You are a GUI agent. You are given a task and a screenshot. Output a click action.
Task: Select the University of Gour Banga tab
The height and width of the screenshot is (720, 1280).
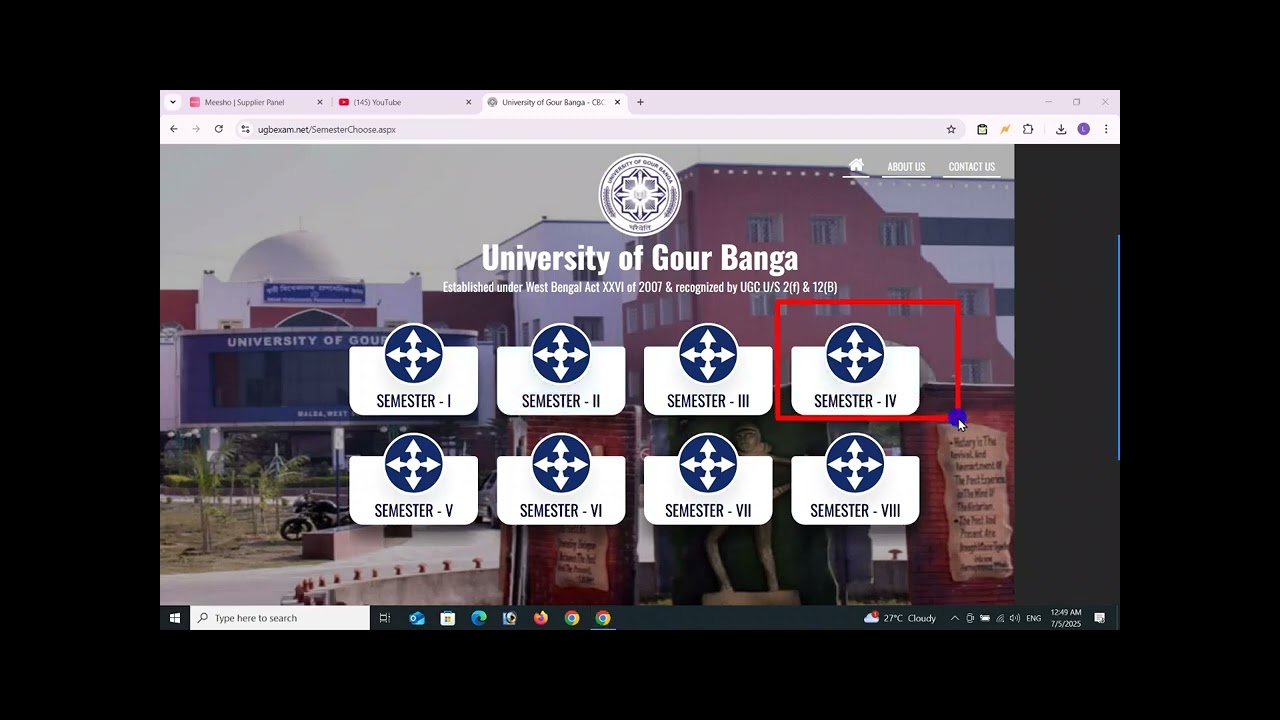tap(553, 102)
